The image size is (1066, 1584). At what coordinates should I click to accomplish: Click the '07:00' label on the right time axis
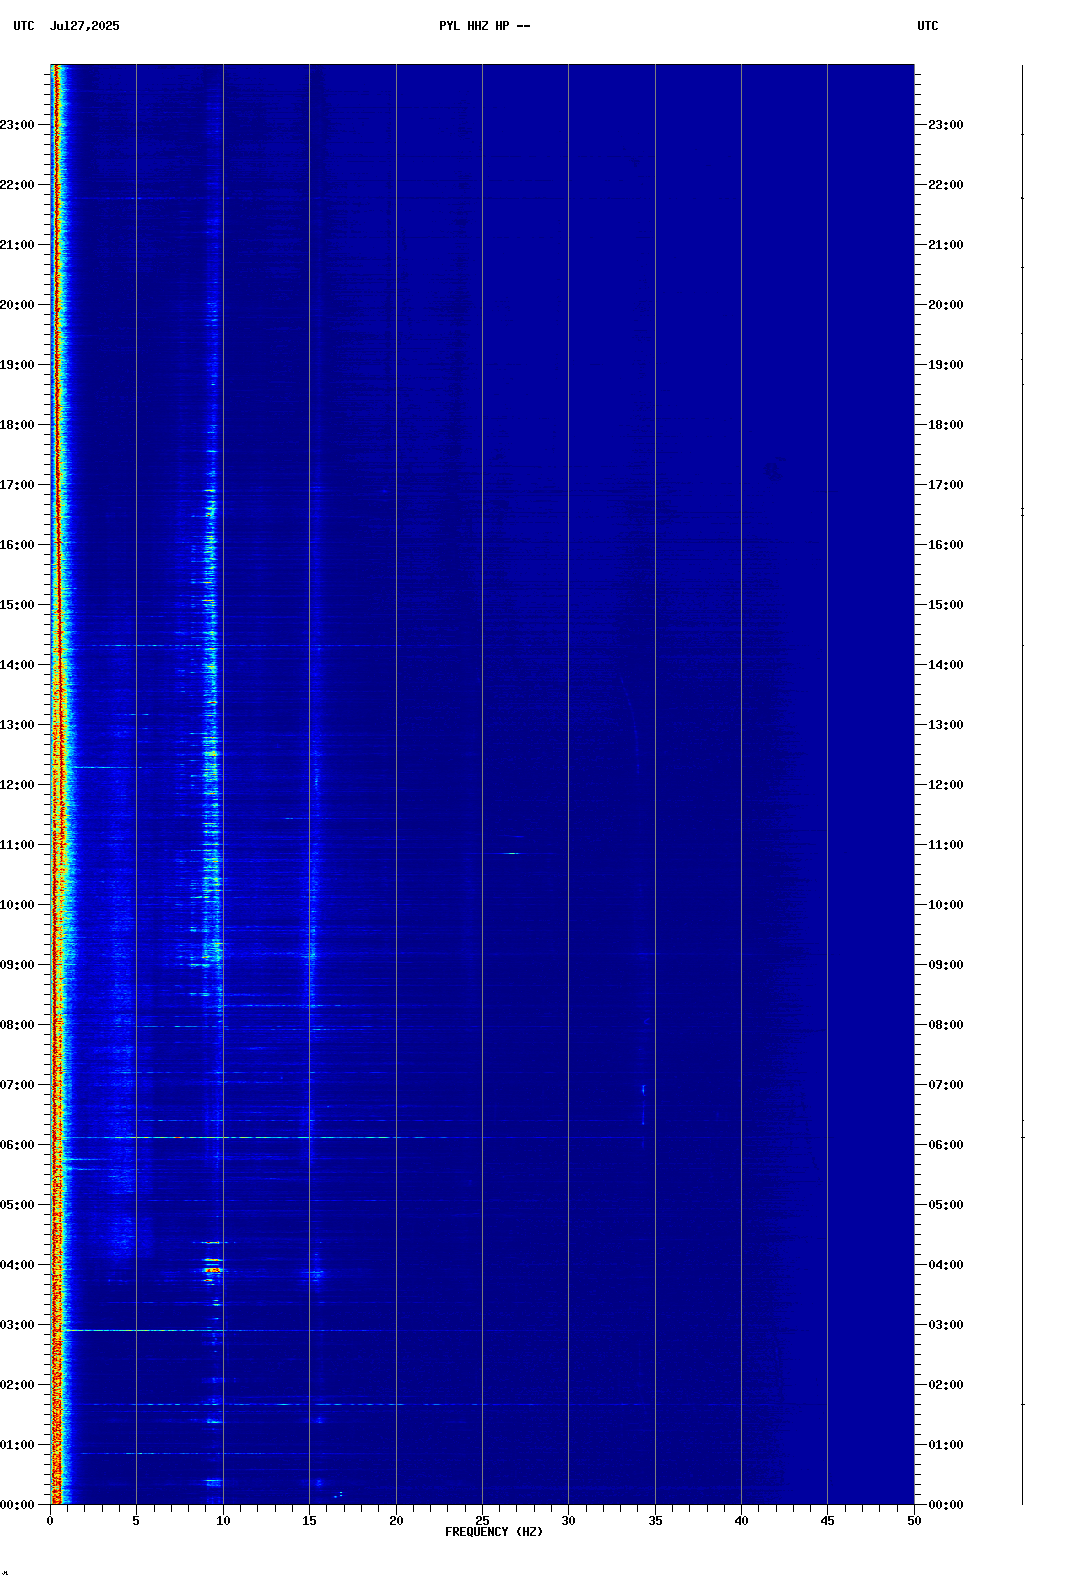[x=946, y=1085]
